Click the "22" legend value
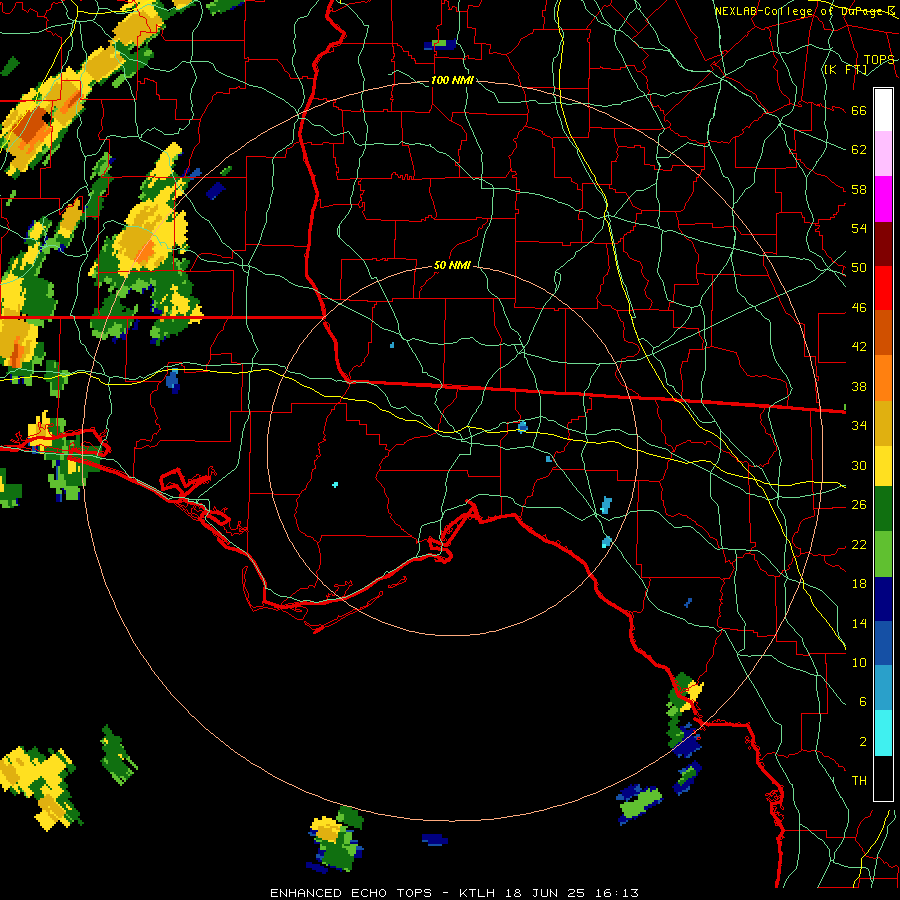This screenshot has height=900, width=900. point(859,544)
